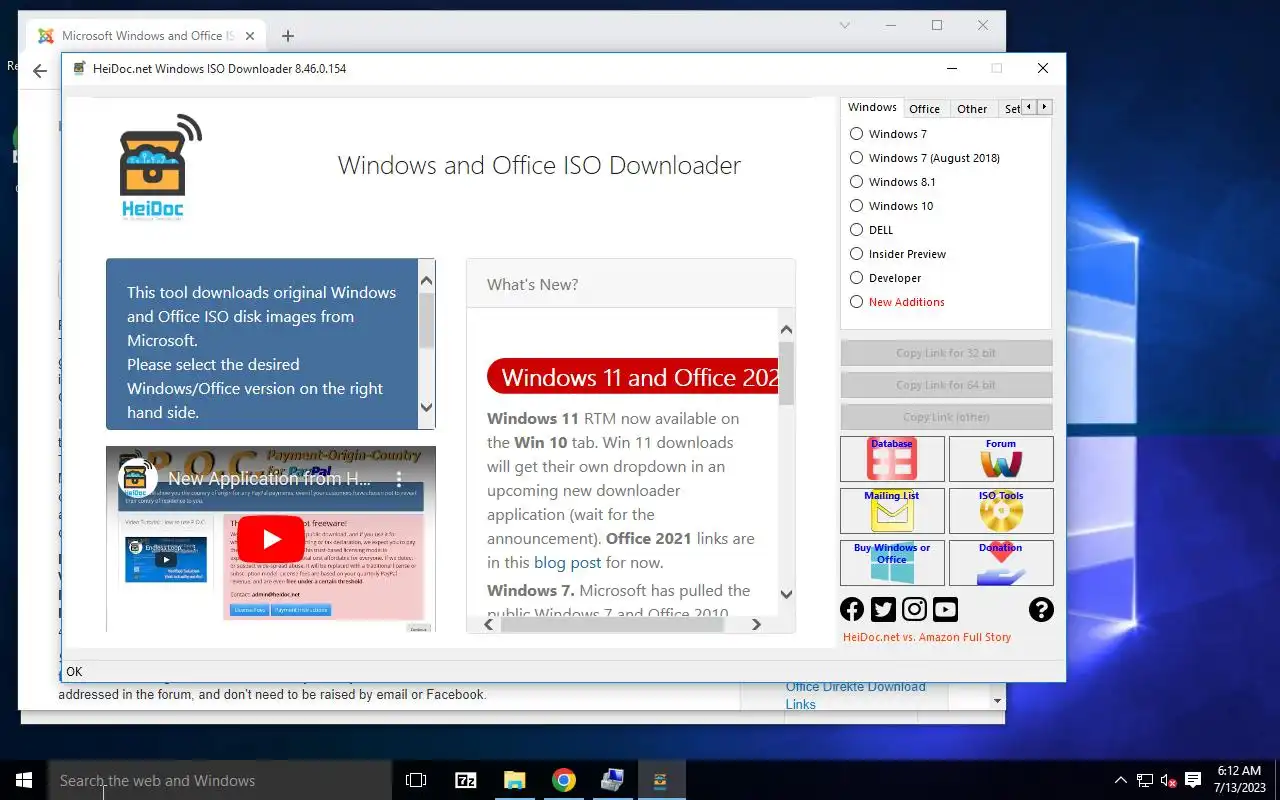Switch to the Windows tab

[872, 107]
